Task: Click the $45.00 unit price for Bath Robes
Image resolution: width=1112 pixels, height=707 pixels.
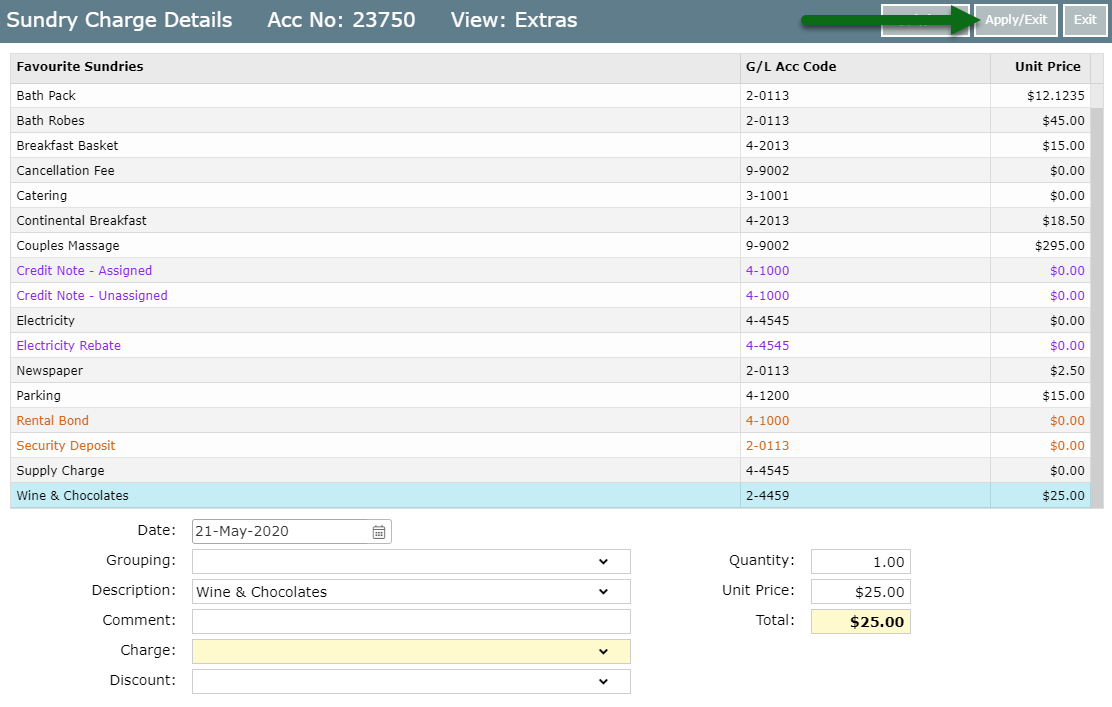Action: pos(1063,121)
